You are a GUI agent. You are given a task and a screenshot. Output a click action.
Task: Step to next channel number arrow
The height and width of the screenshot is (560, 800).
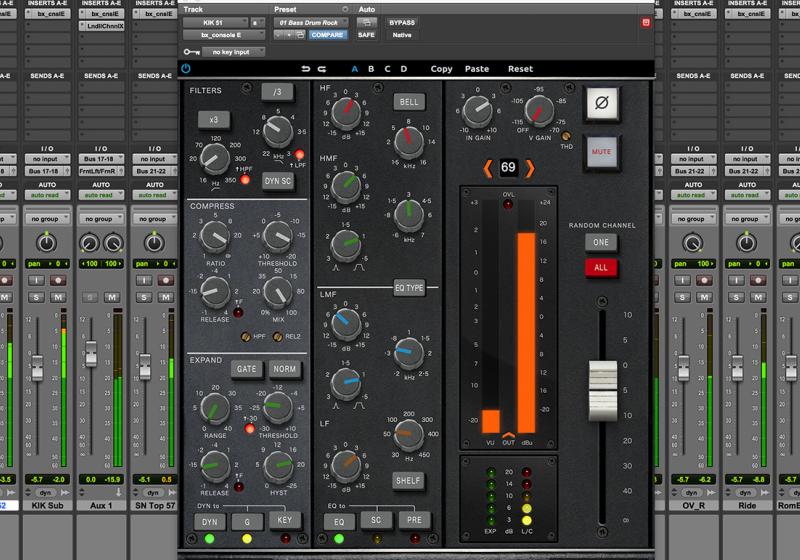tap(530, 168)
